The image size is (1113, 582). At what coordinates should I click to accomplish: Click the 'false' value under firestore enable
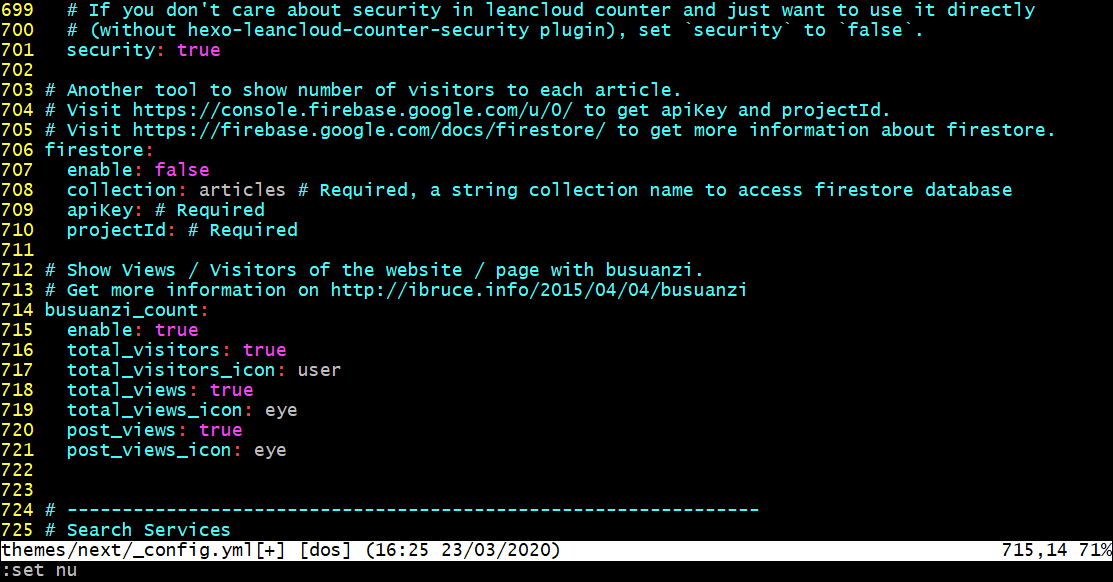point(182,170)
